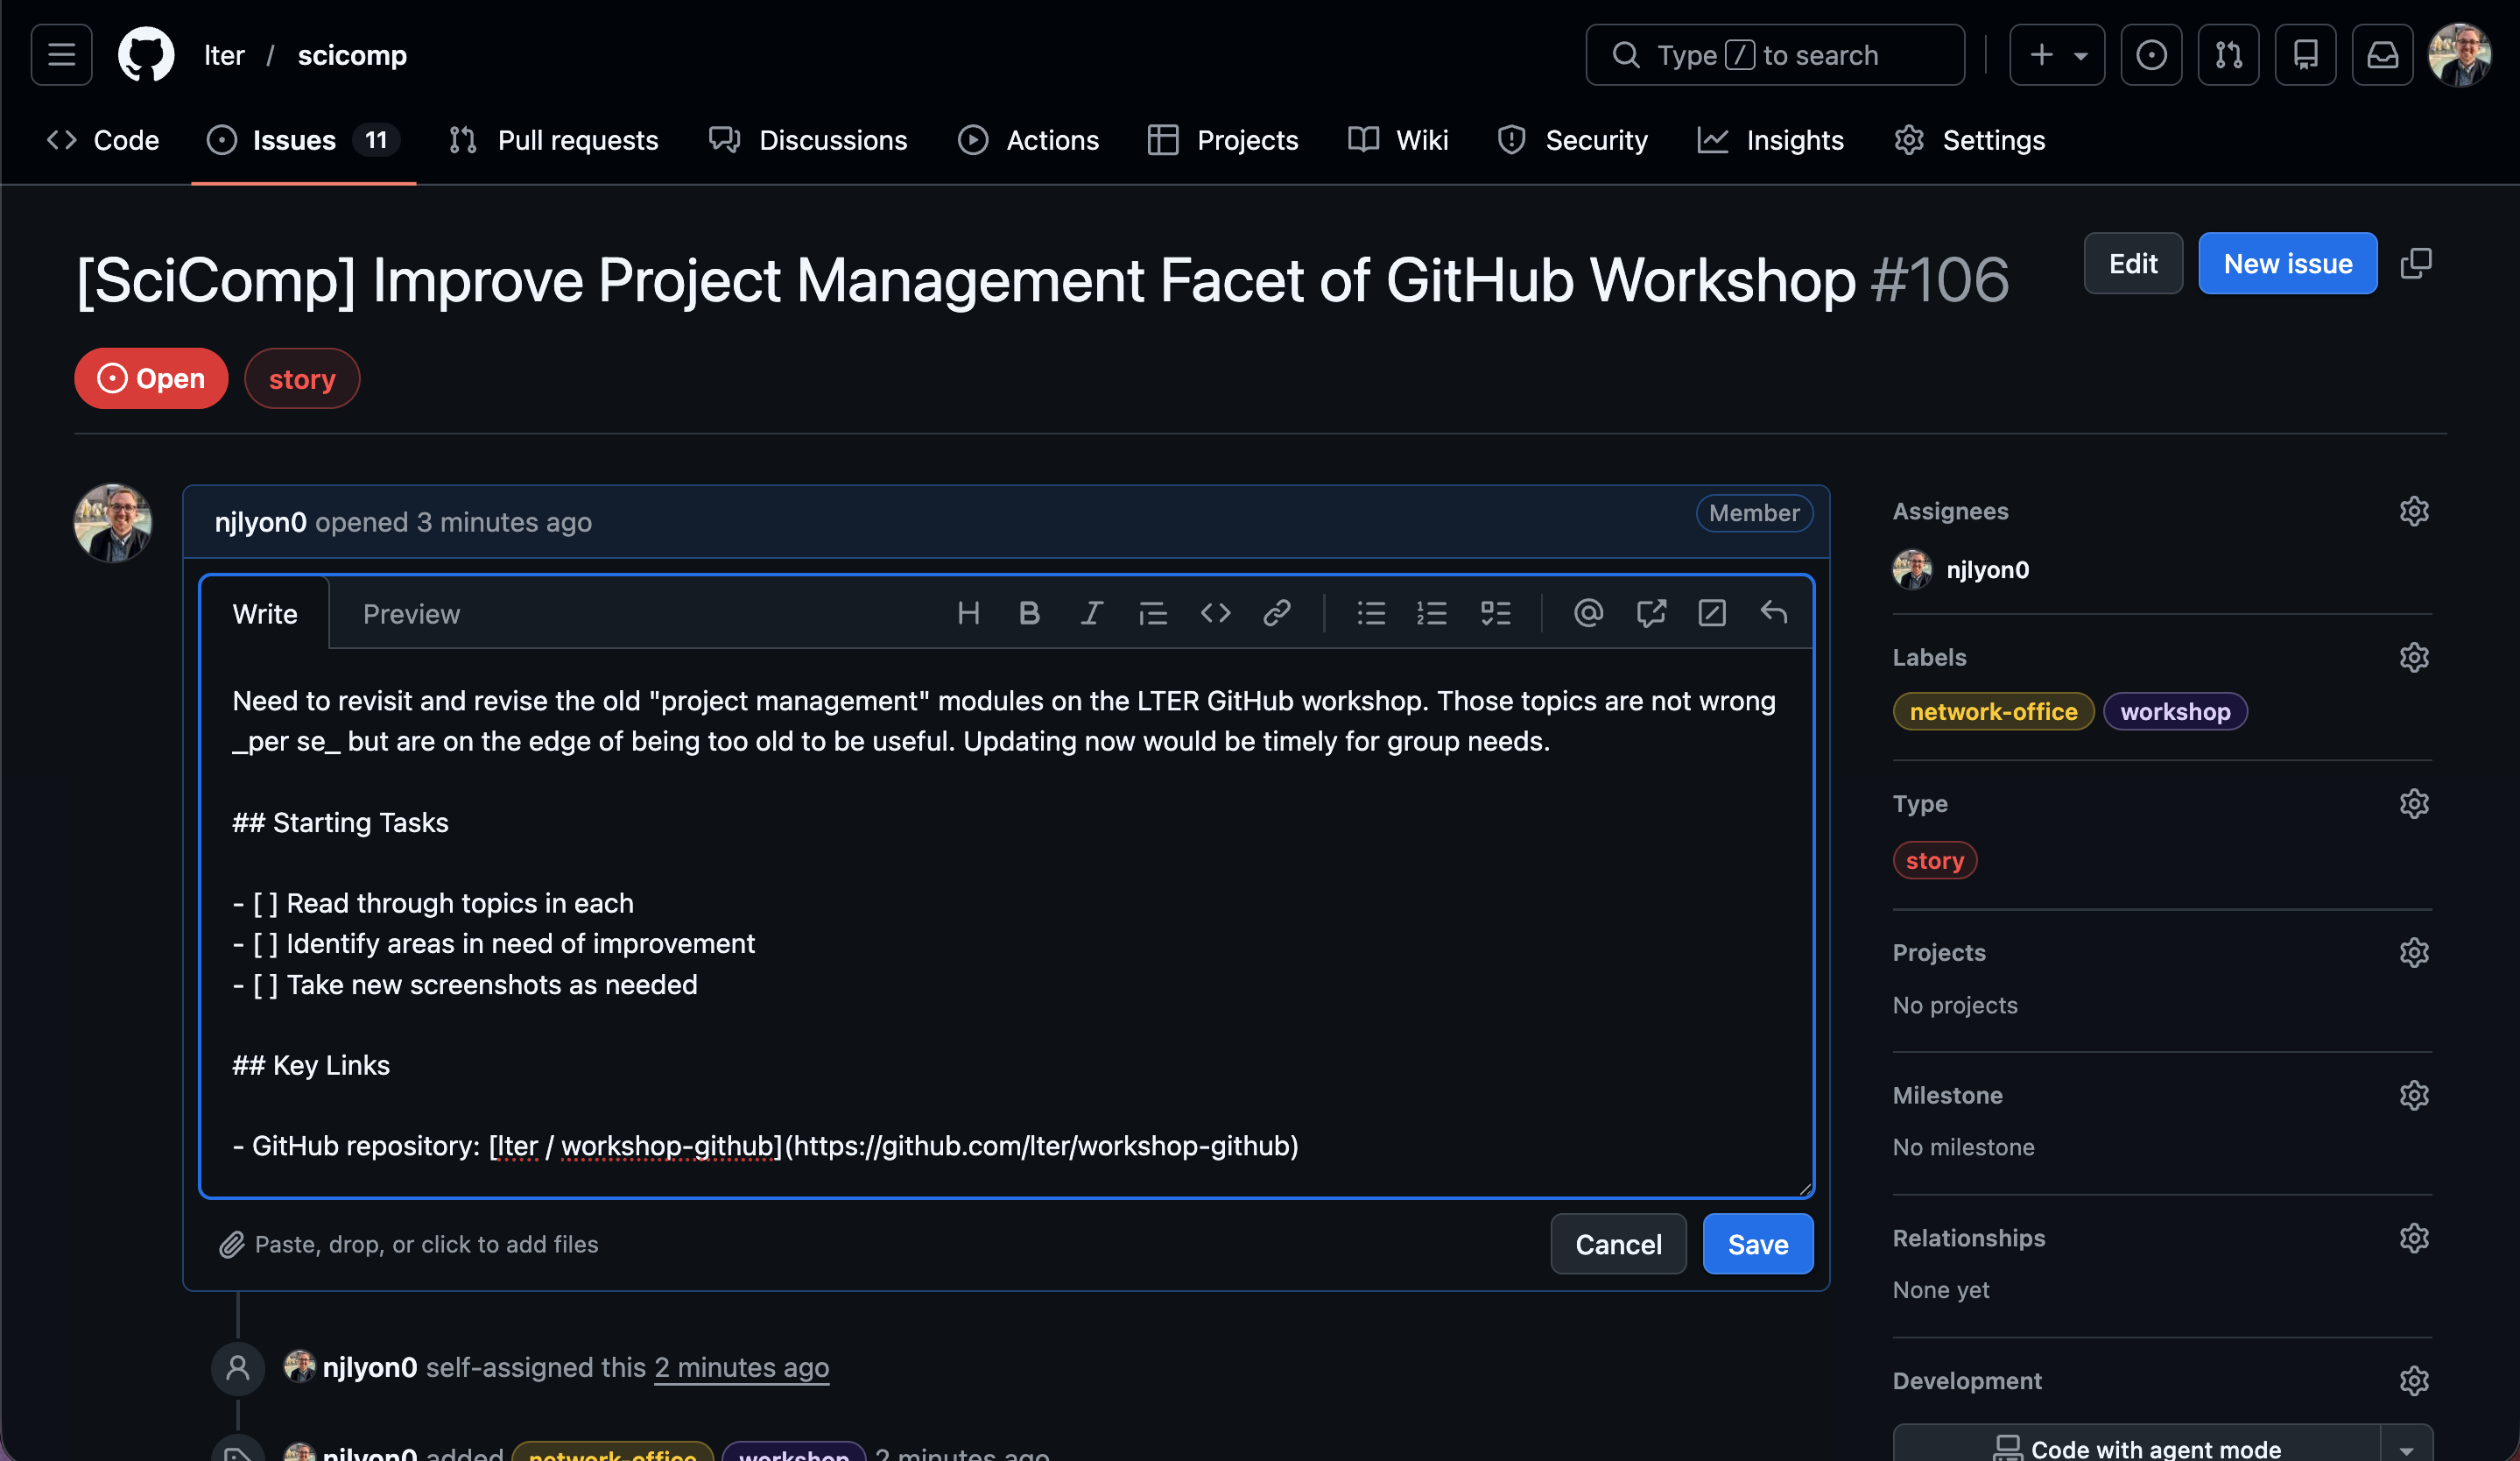Click the mention (@) icon in toolbar
Screen dimensions: 2520x1461
tap(1588, 613)
